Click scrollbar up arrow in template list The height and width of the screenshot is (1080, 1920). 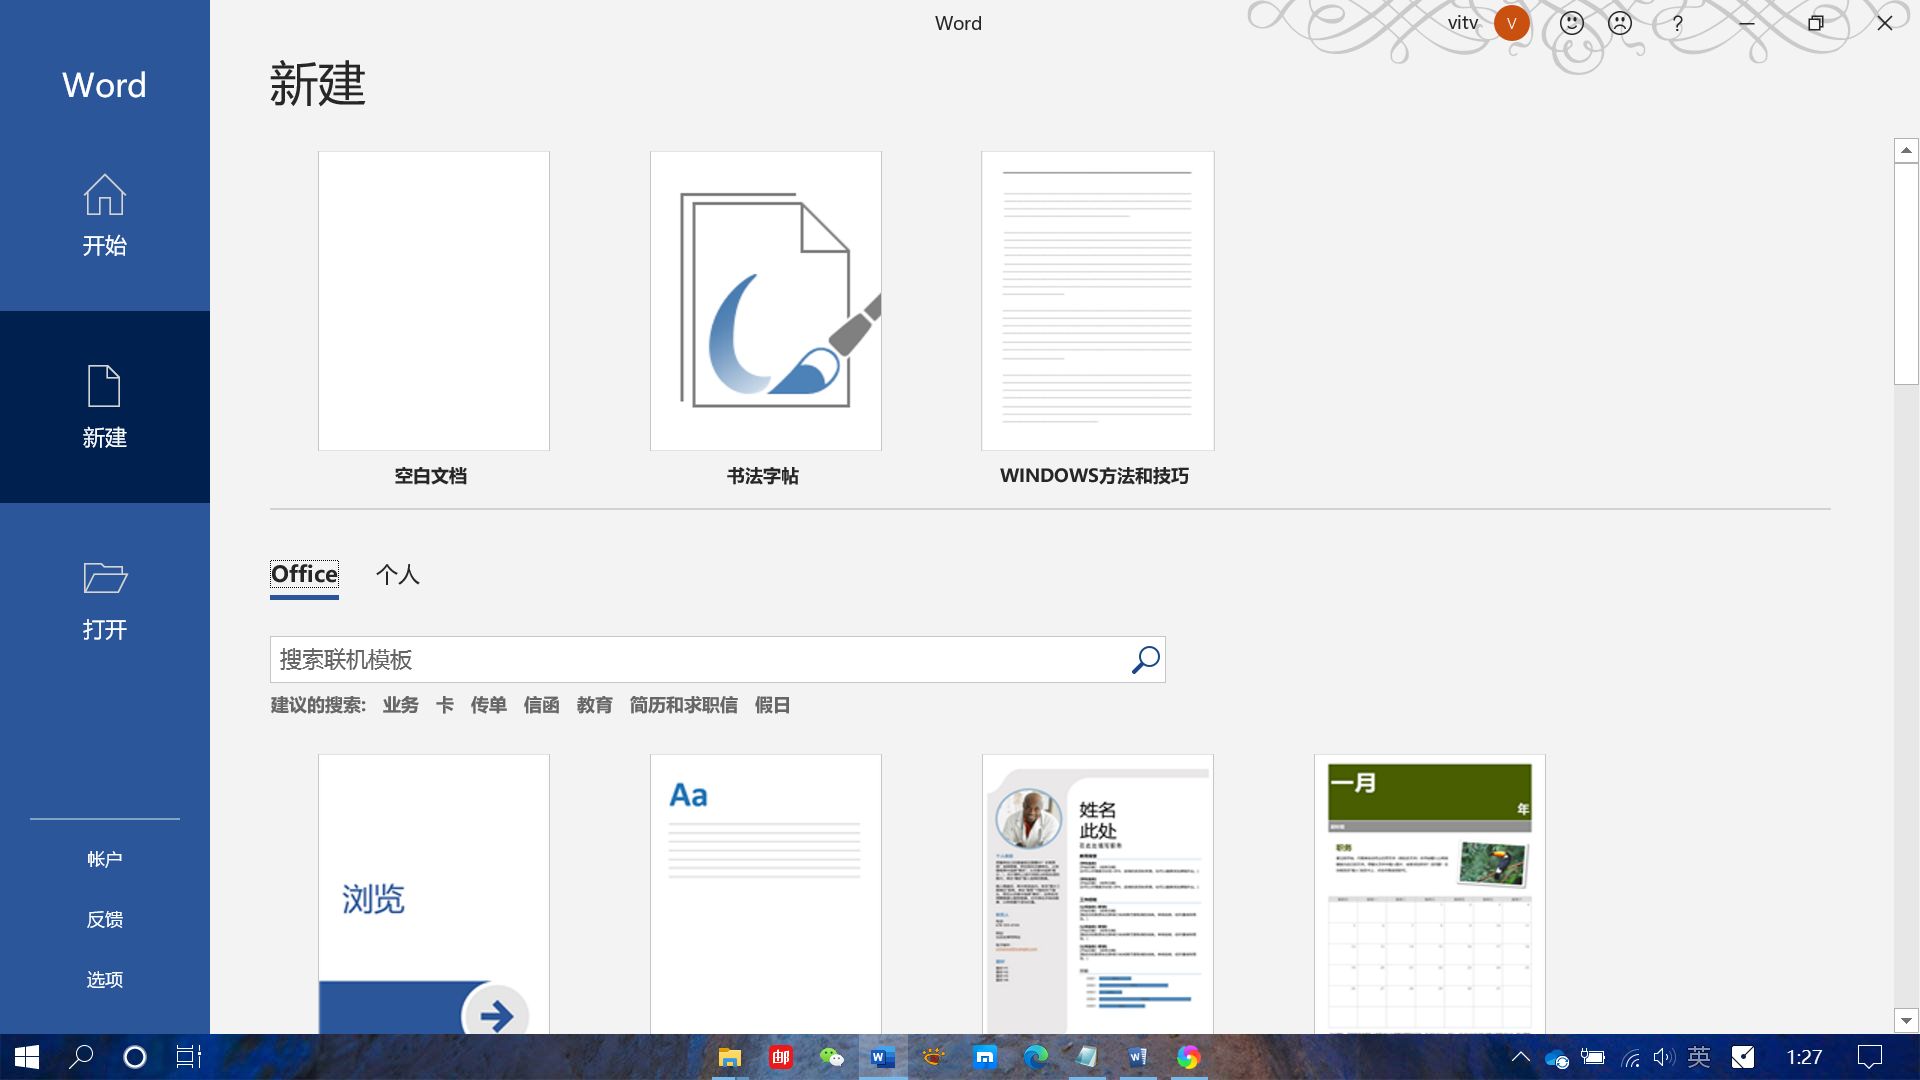tap(1906, 151)
